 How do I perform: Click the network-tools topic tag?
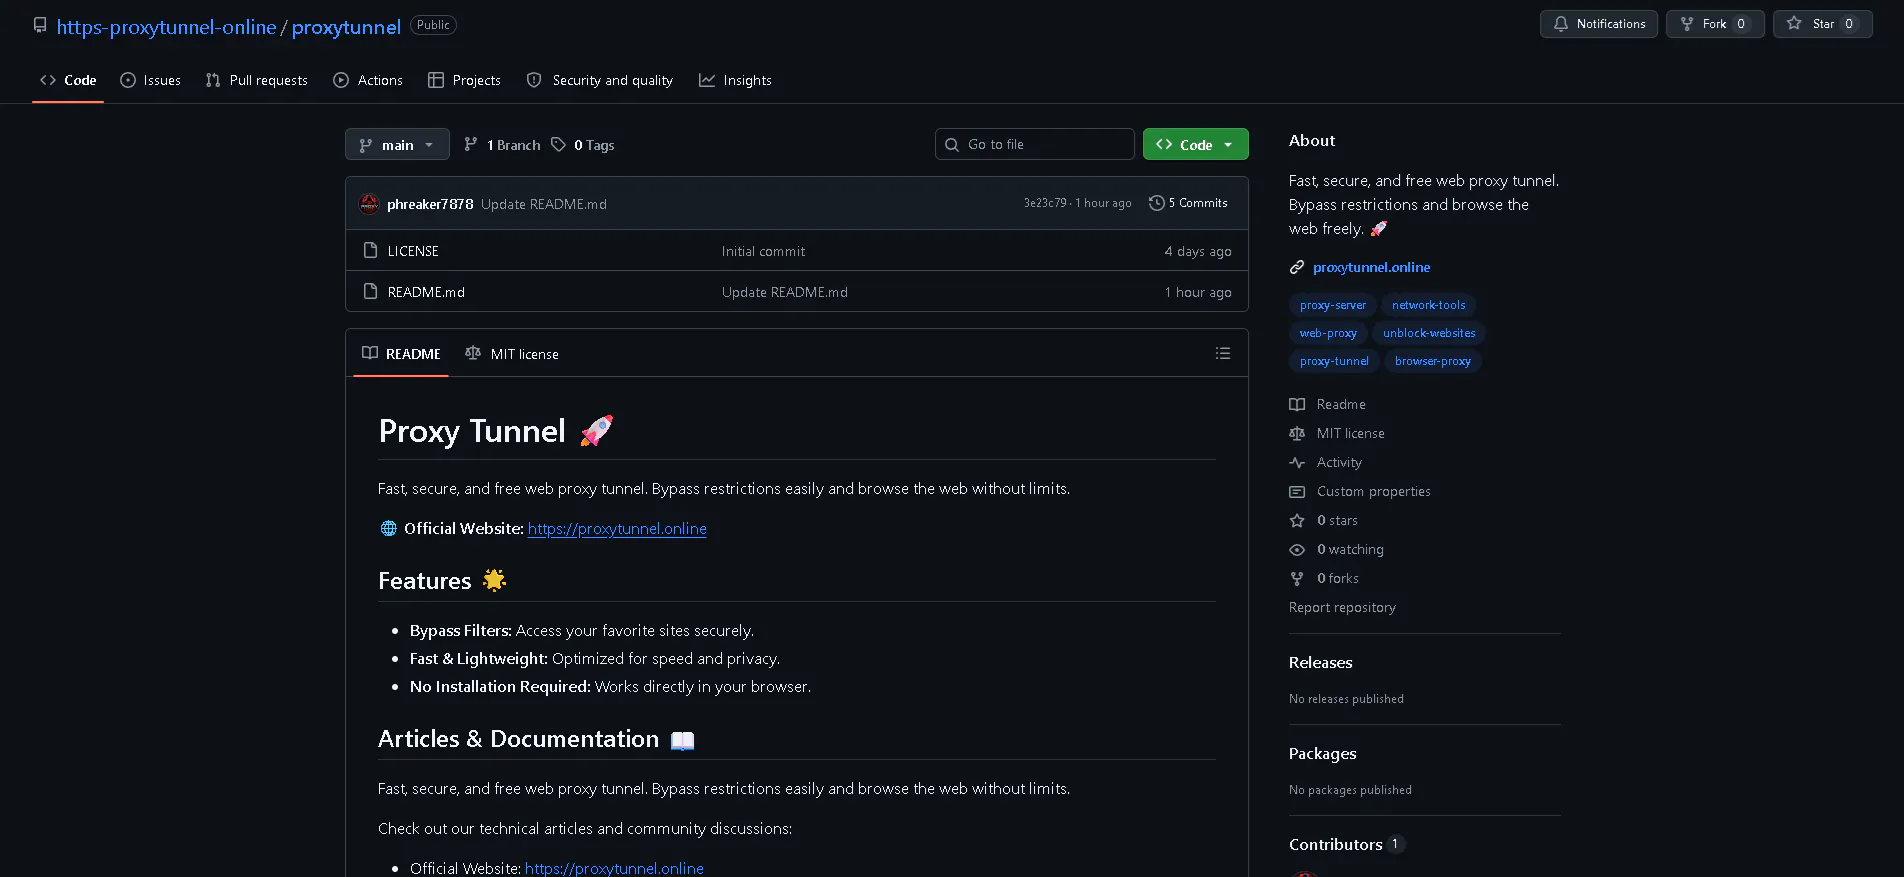click(x=1429, y=305)
